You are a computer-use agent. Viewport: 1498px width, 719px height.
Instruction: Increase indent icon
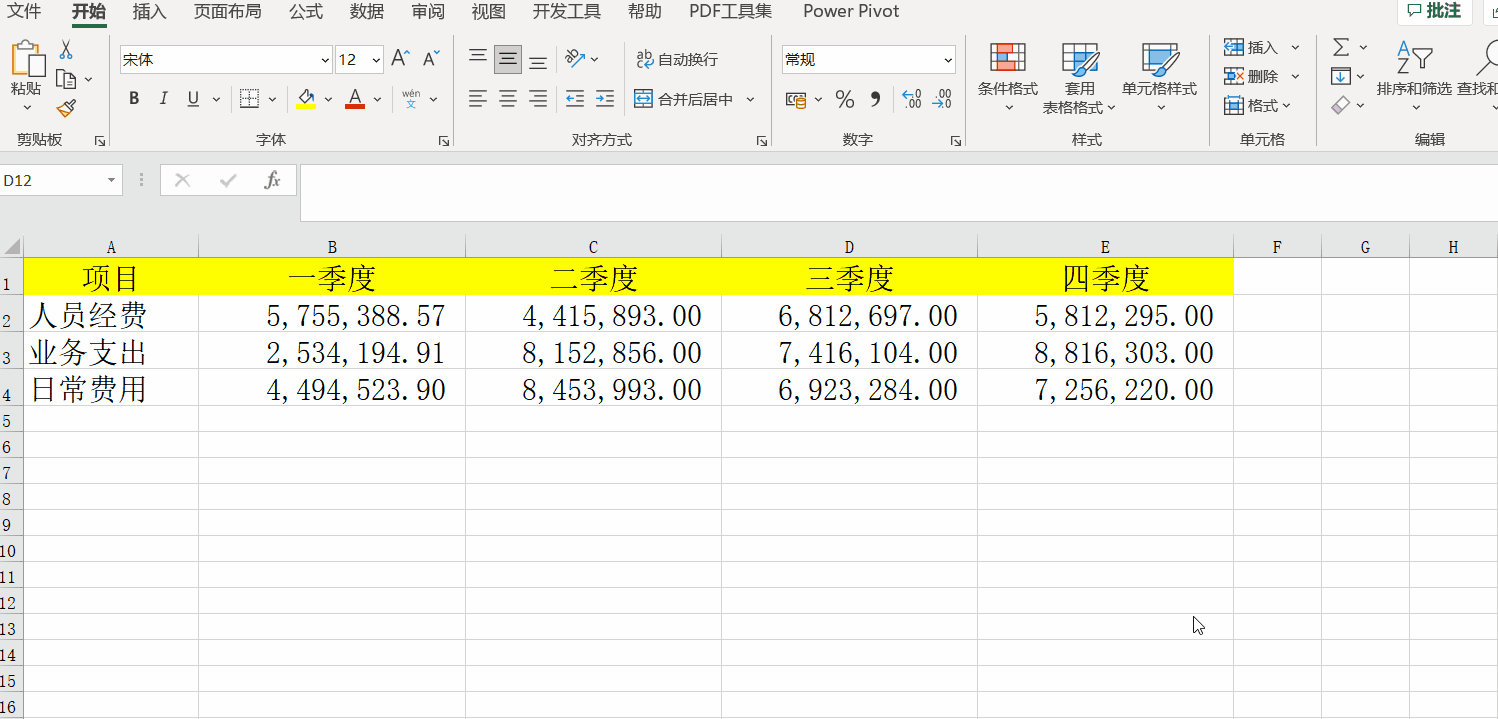tap(605, 99)
